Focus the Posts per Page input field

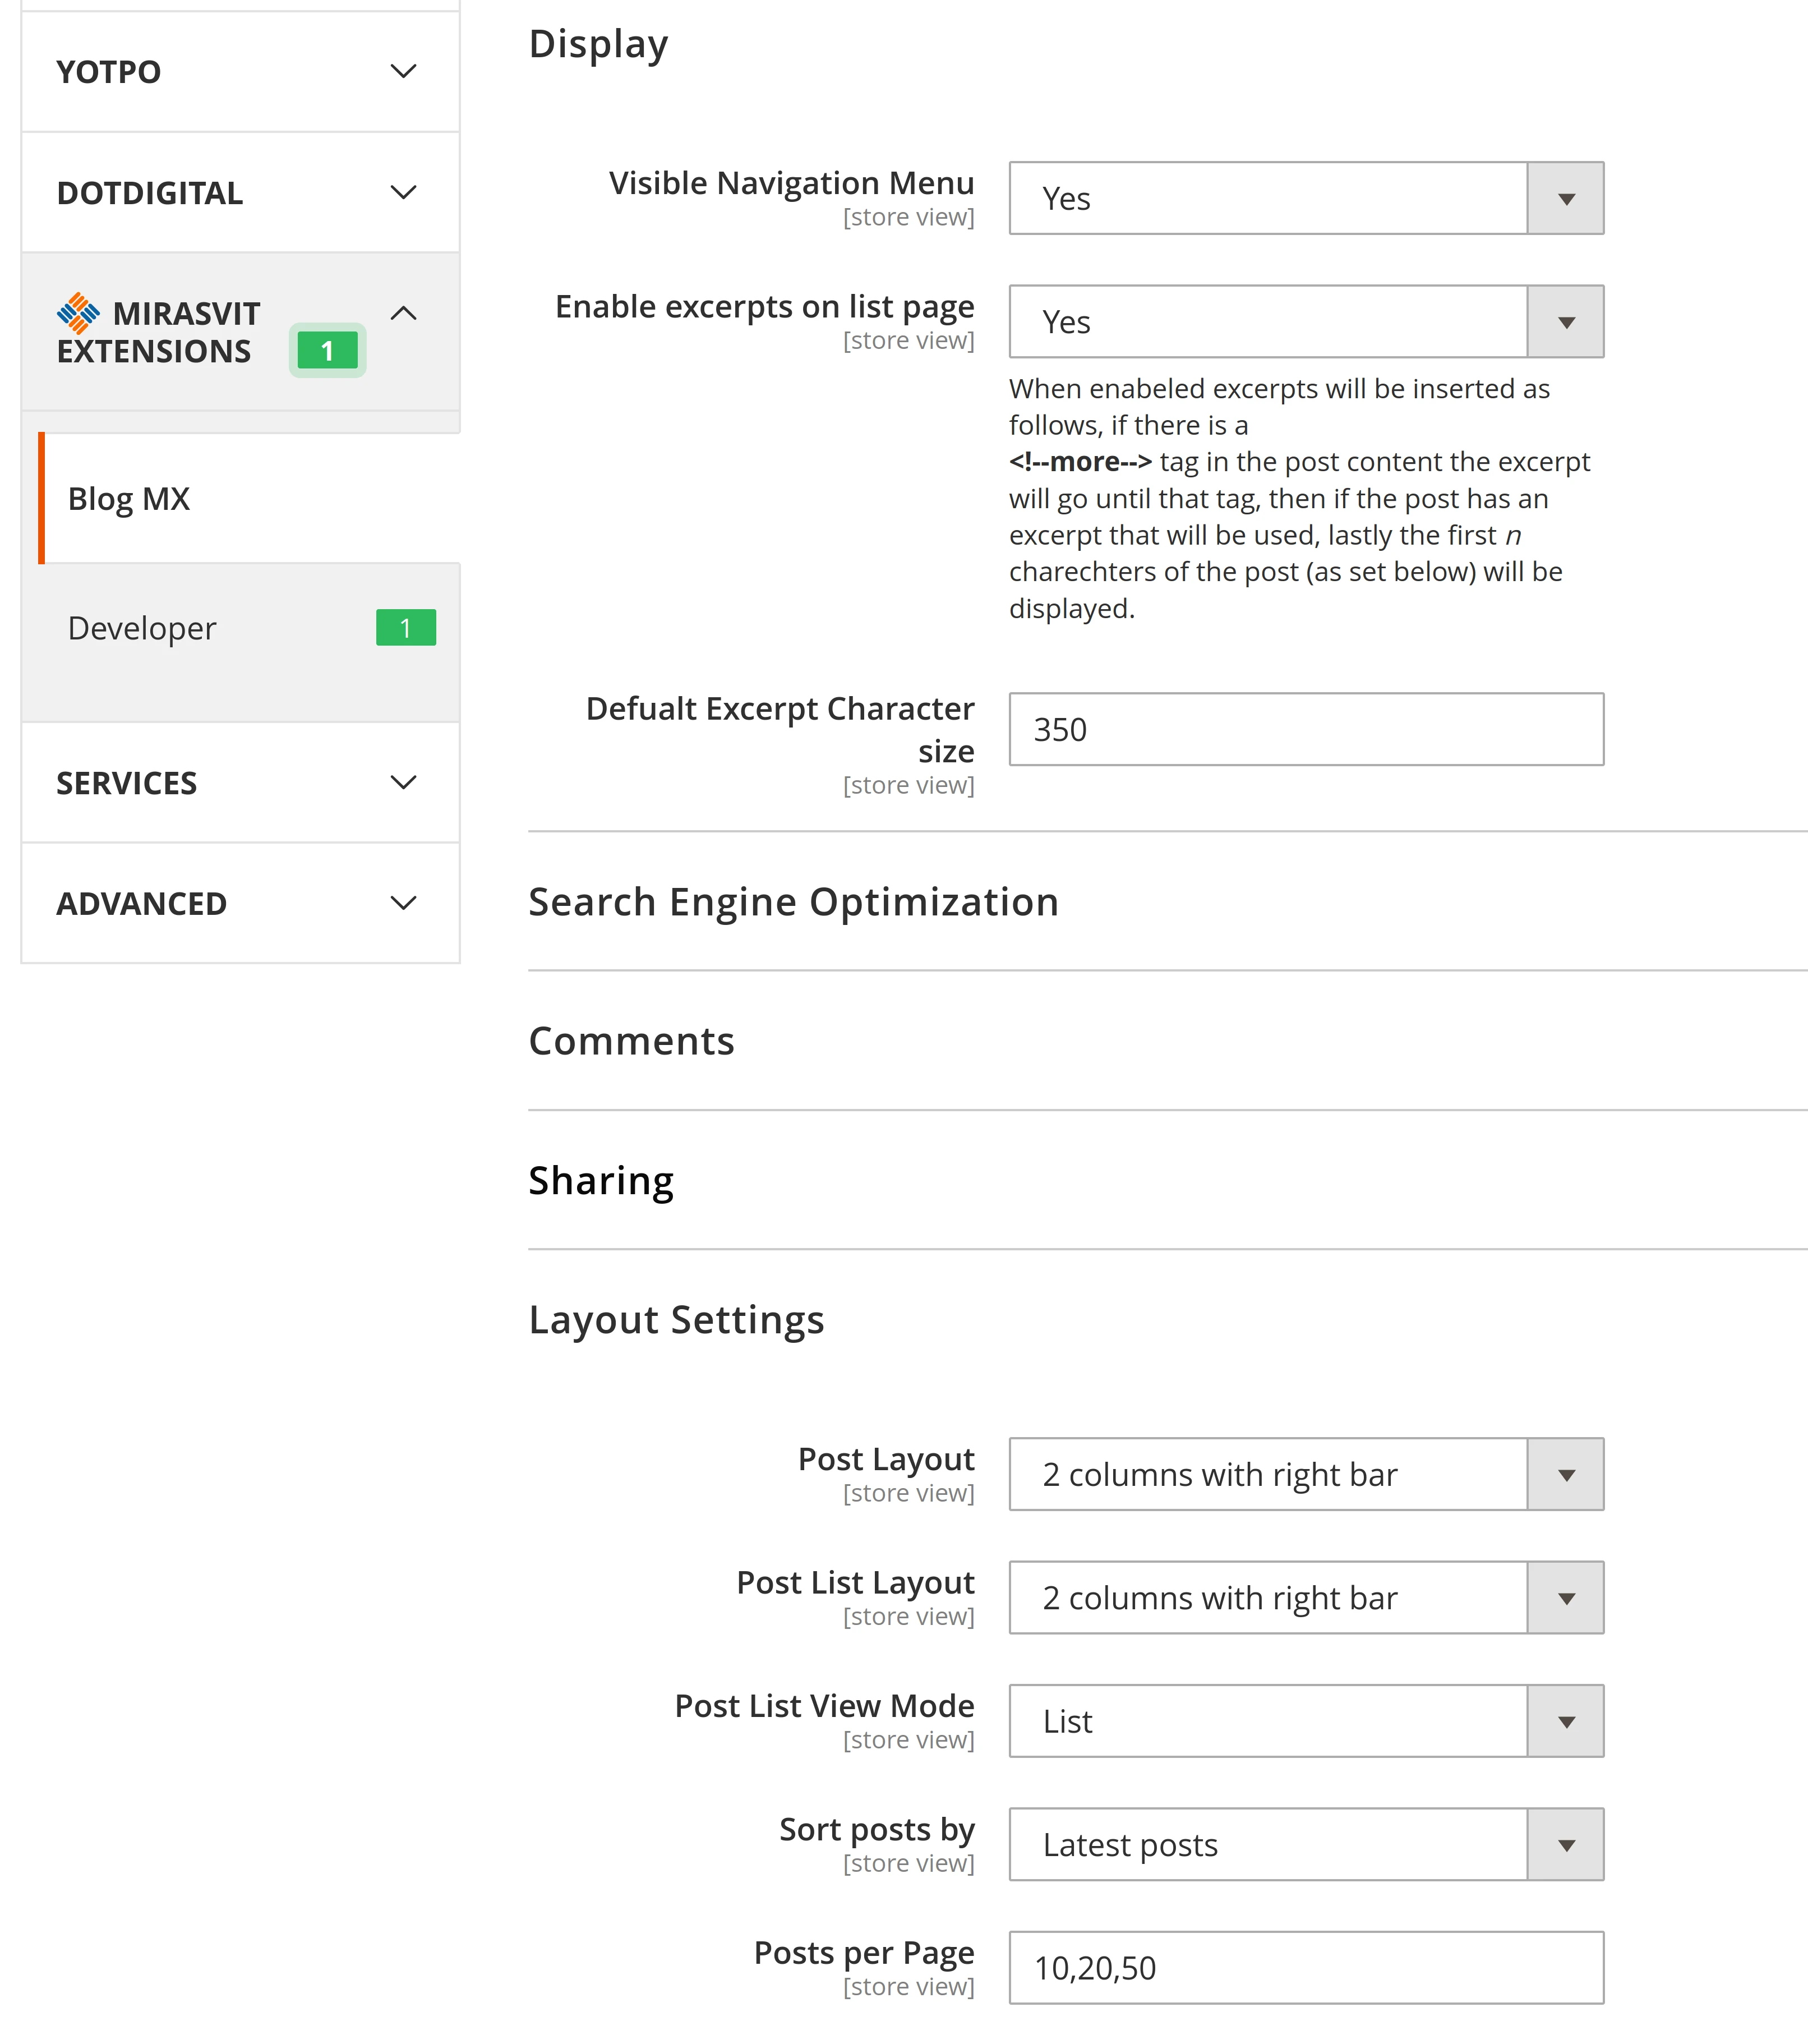pos(1306,1968)
